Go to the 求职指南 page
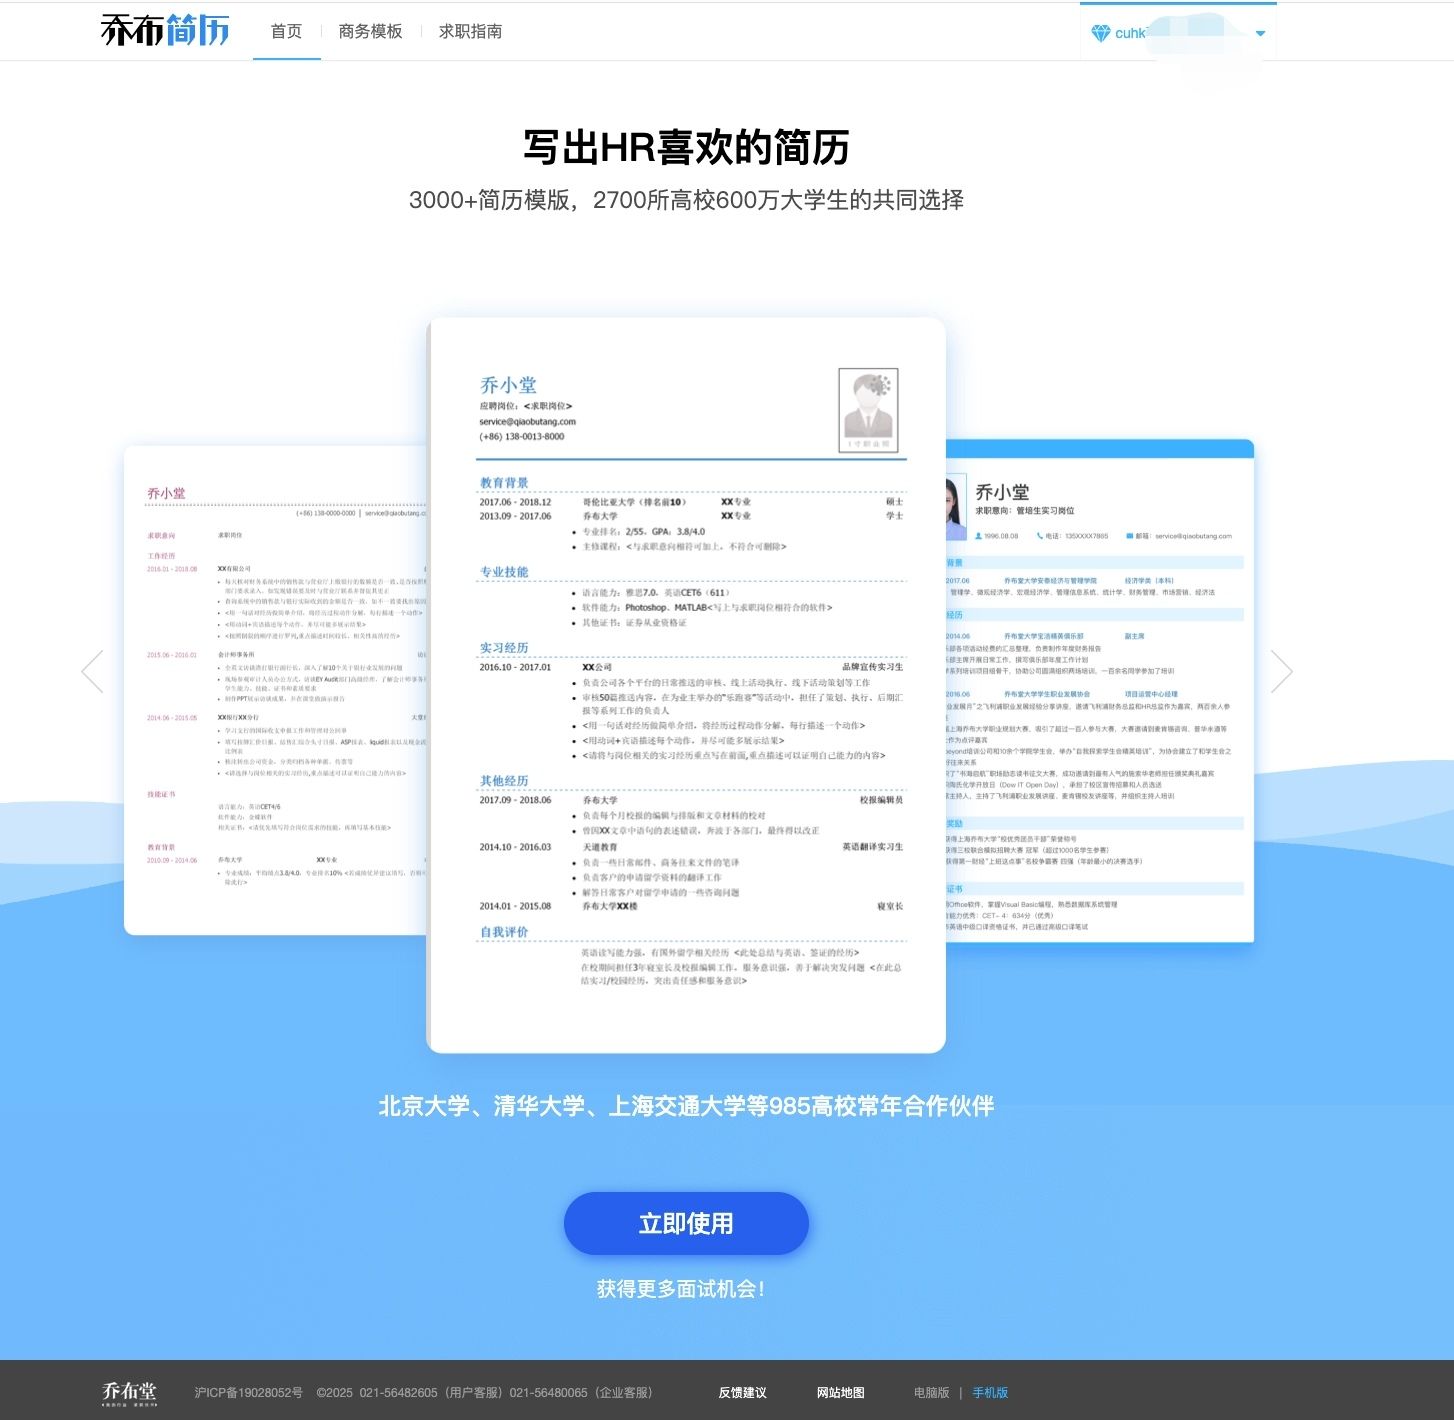 [x=470, y=31]
